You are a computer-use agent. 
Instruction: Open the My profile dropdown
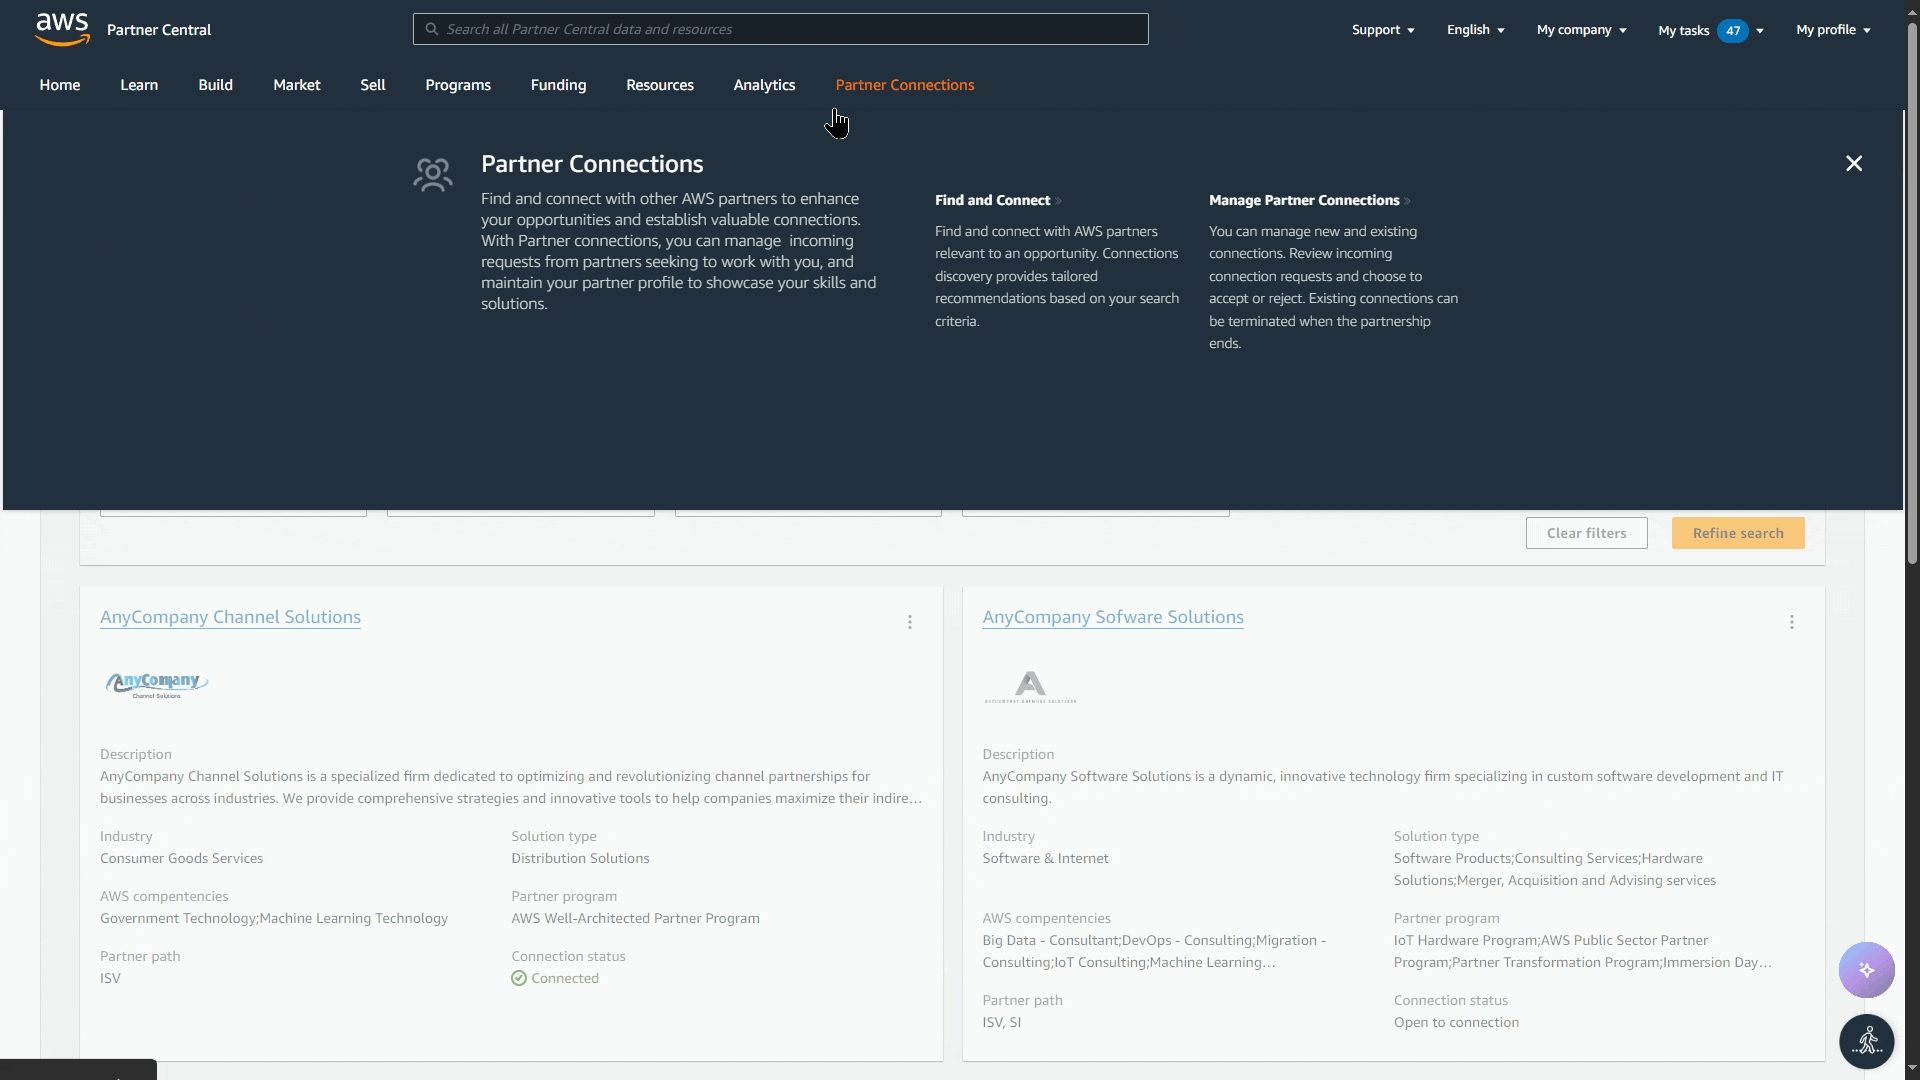(x=1832, y=30)
